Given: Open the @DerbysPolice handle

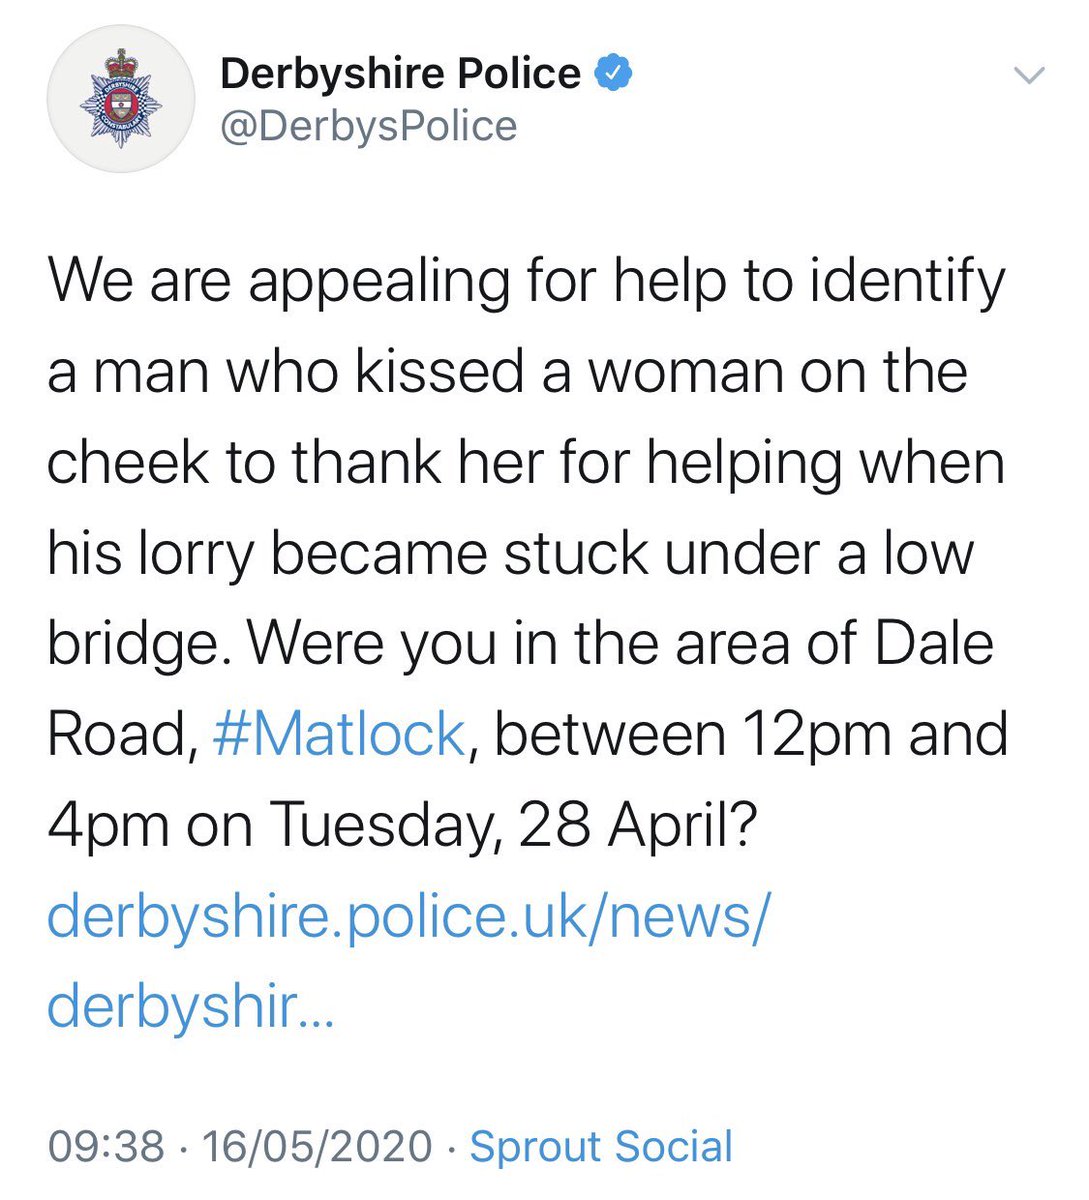Looking at the screenshot, I should 368,127.
